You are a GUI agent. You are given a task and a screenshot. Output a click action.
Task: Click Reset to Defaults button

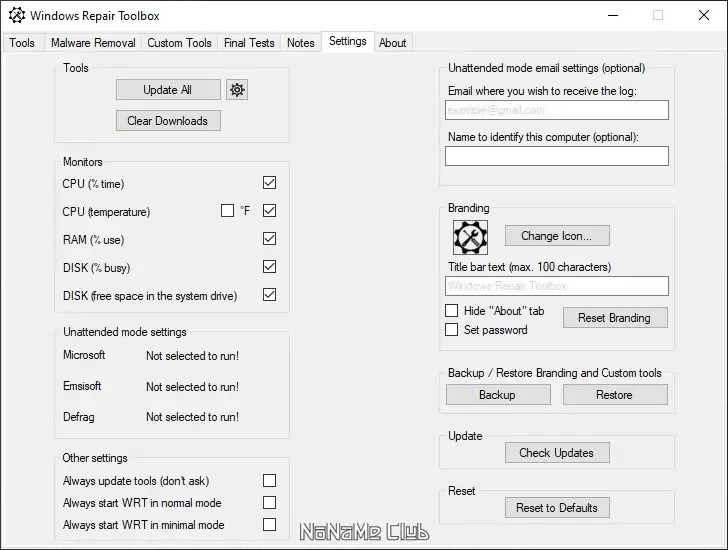pos(557,508)
